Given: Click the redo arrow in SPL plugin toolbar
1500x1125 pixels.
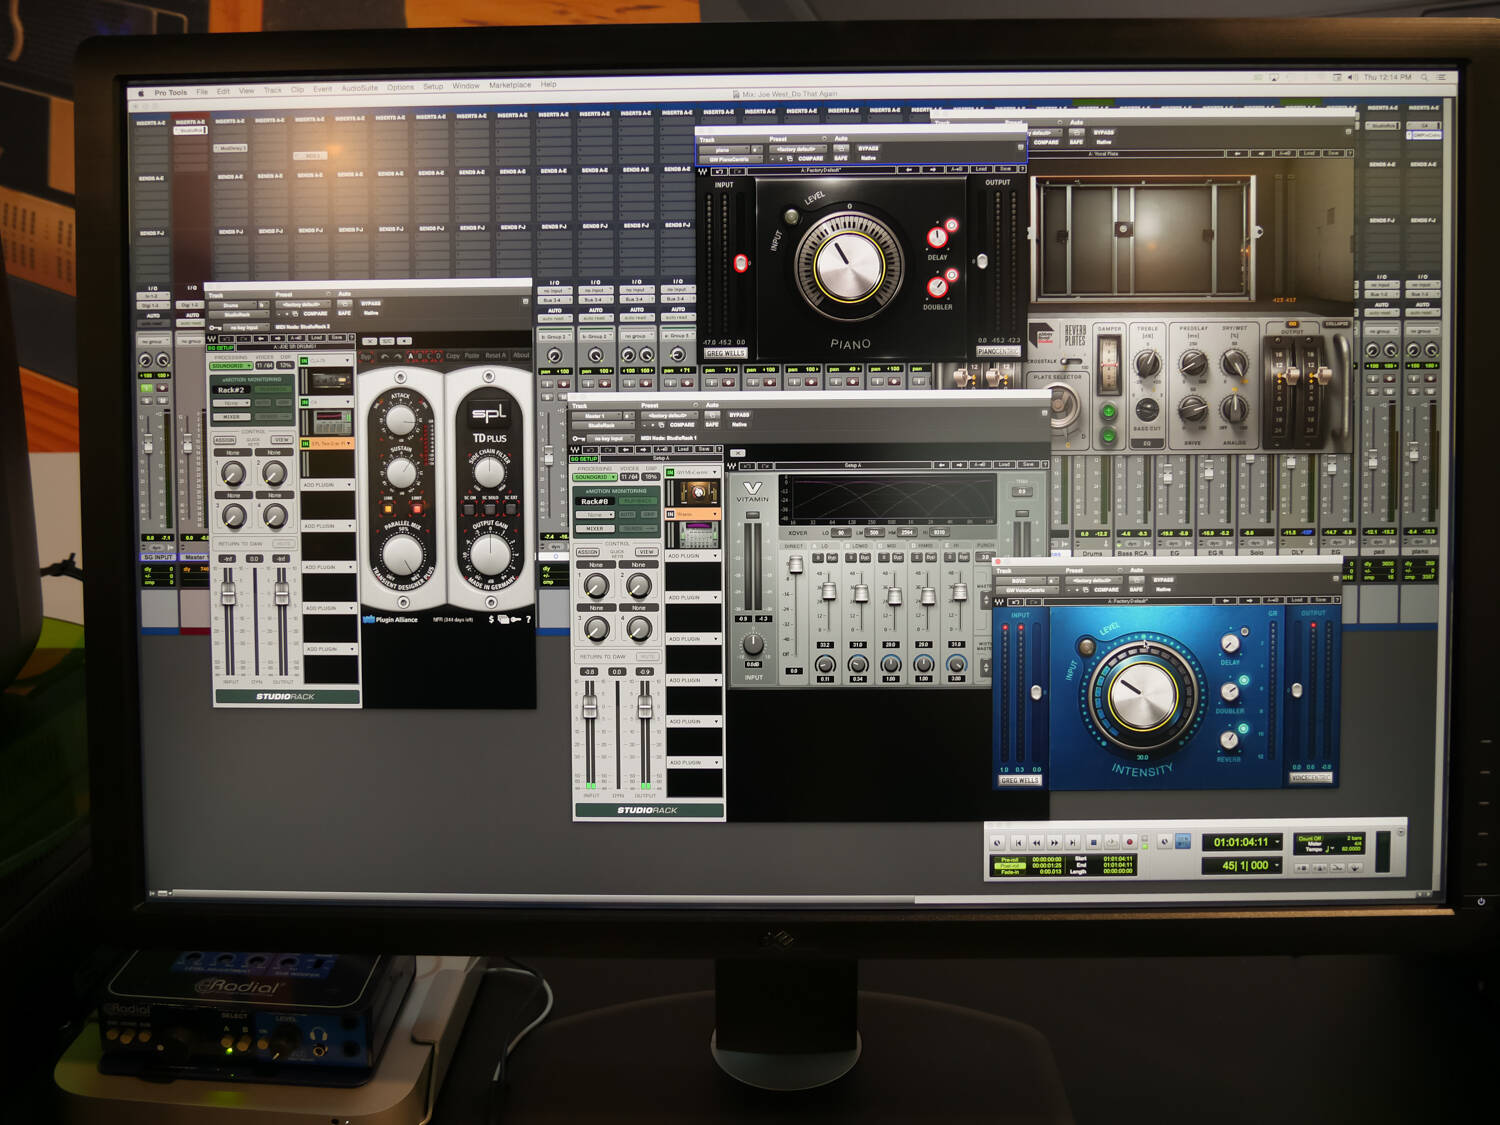Looking at the screenshot, I should 397,356.
